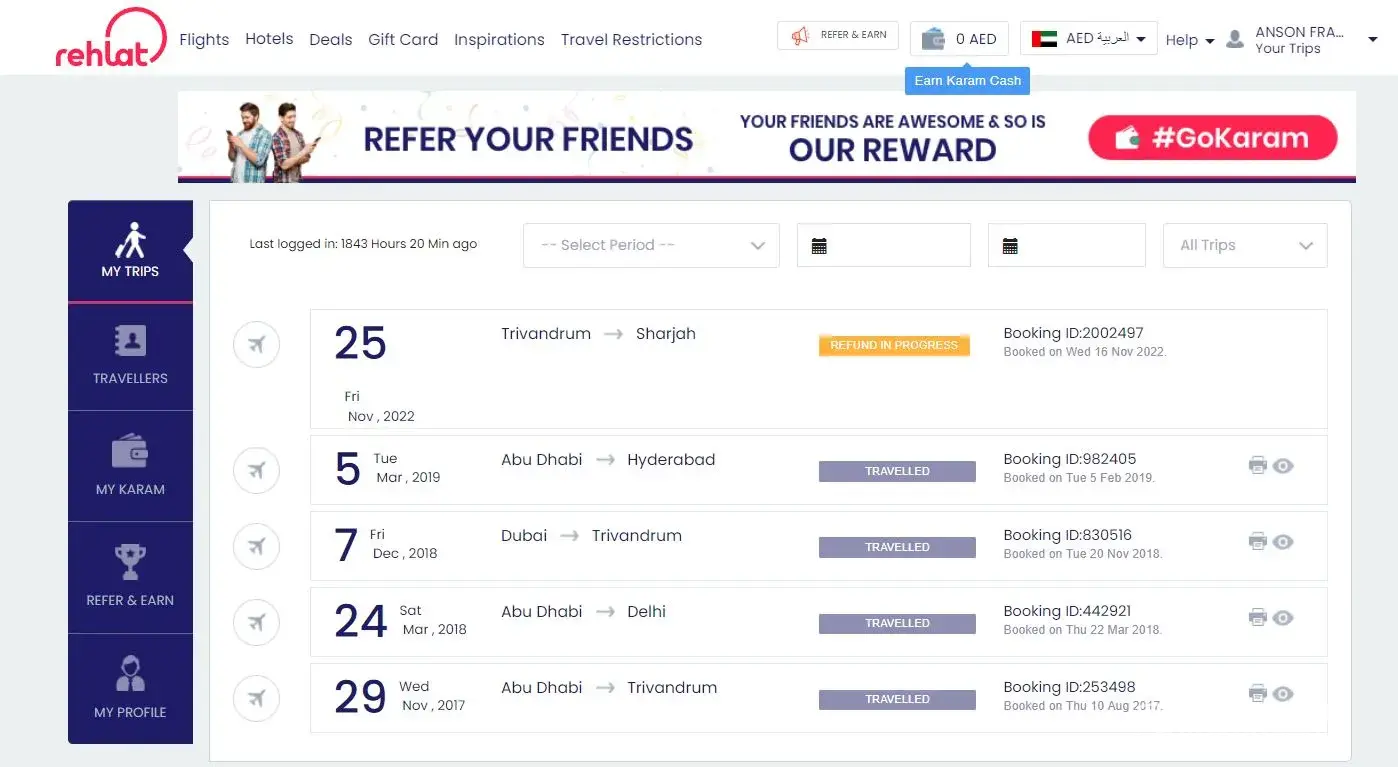
Task: Expand the Select Period dropdown
Action: pyautogui.click(x=651, y=245)
